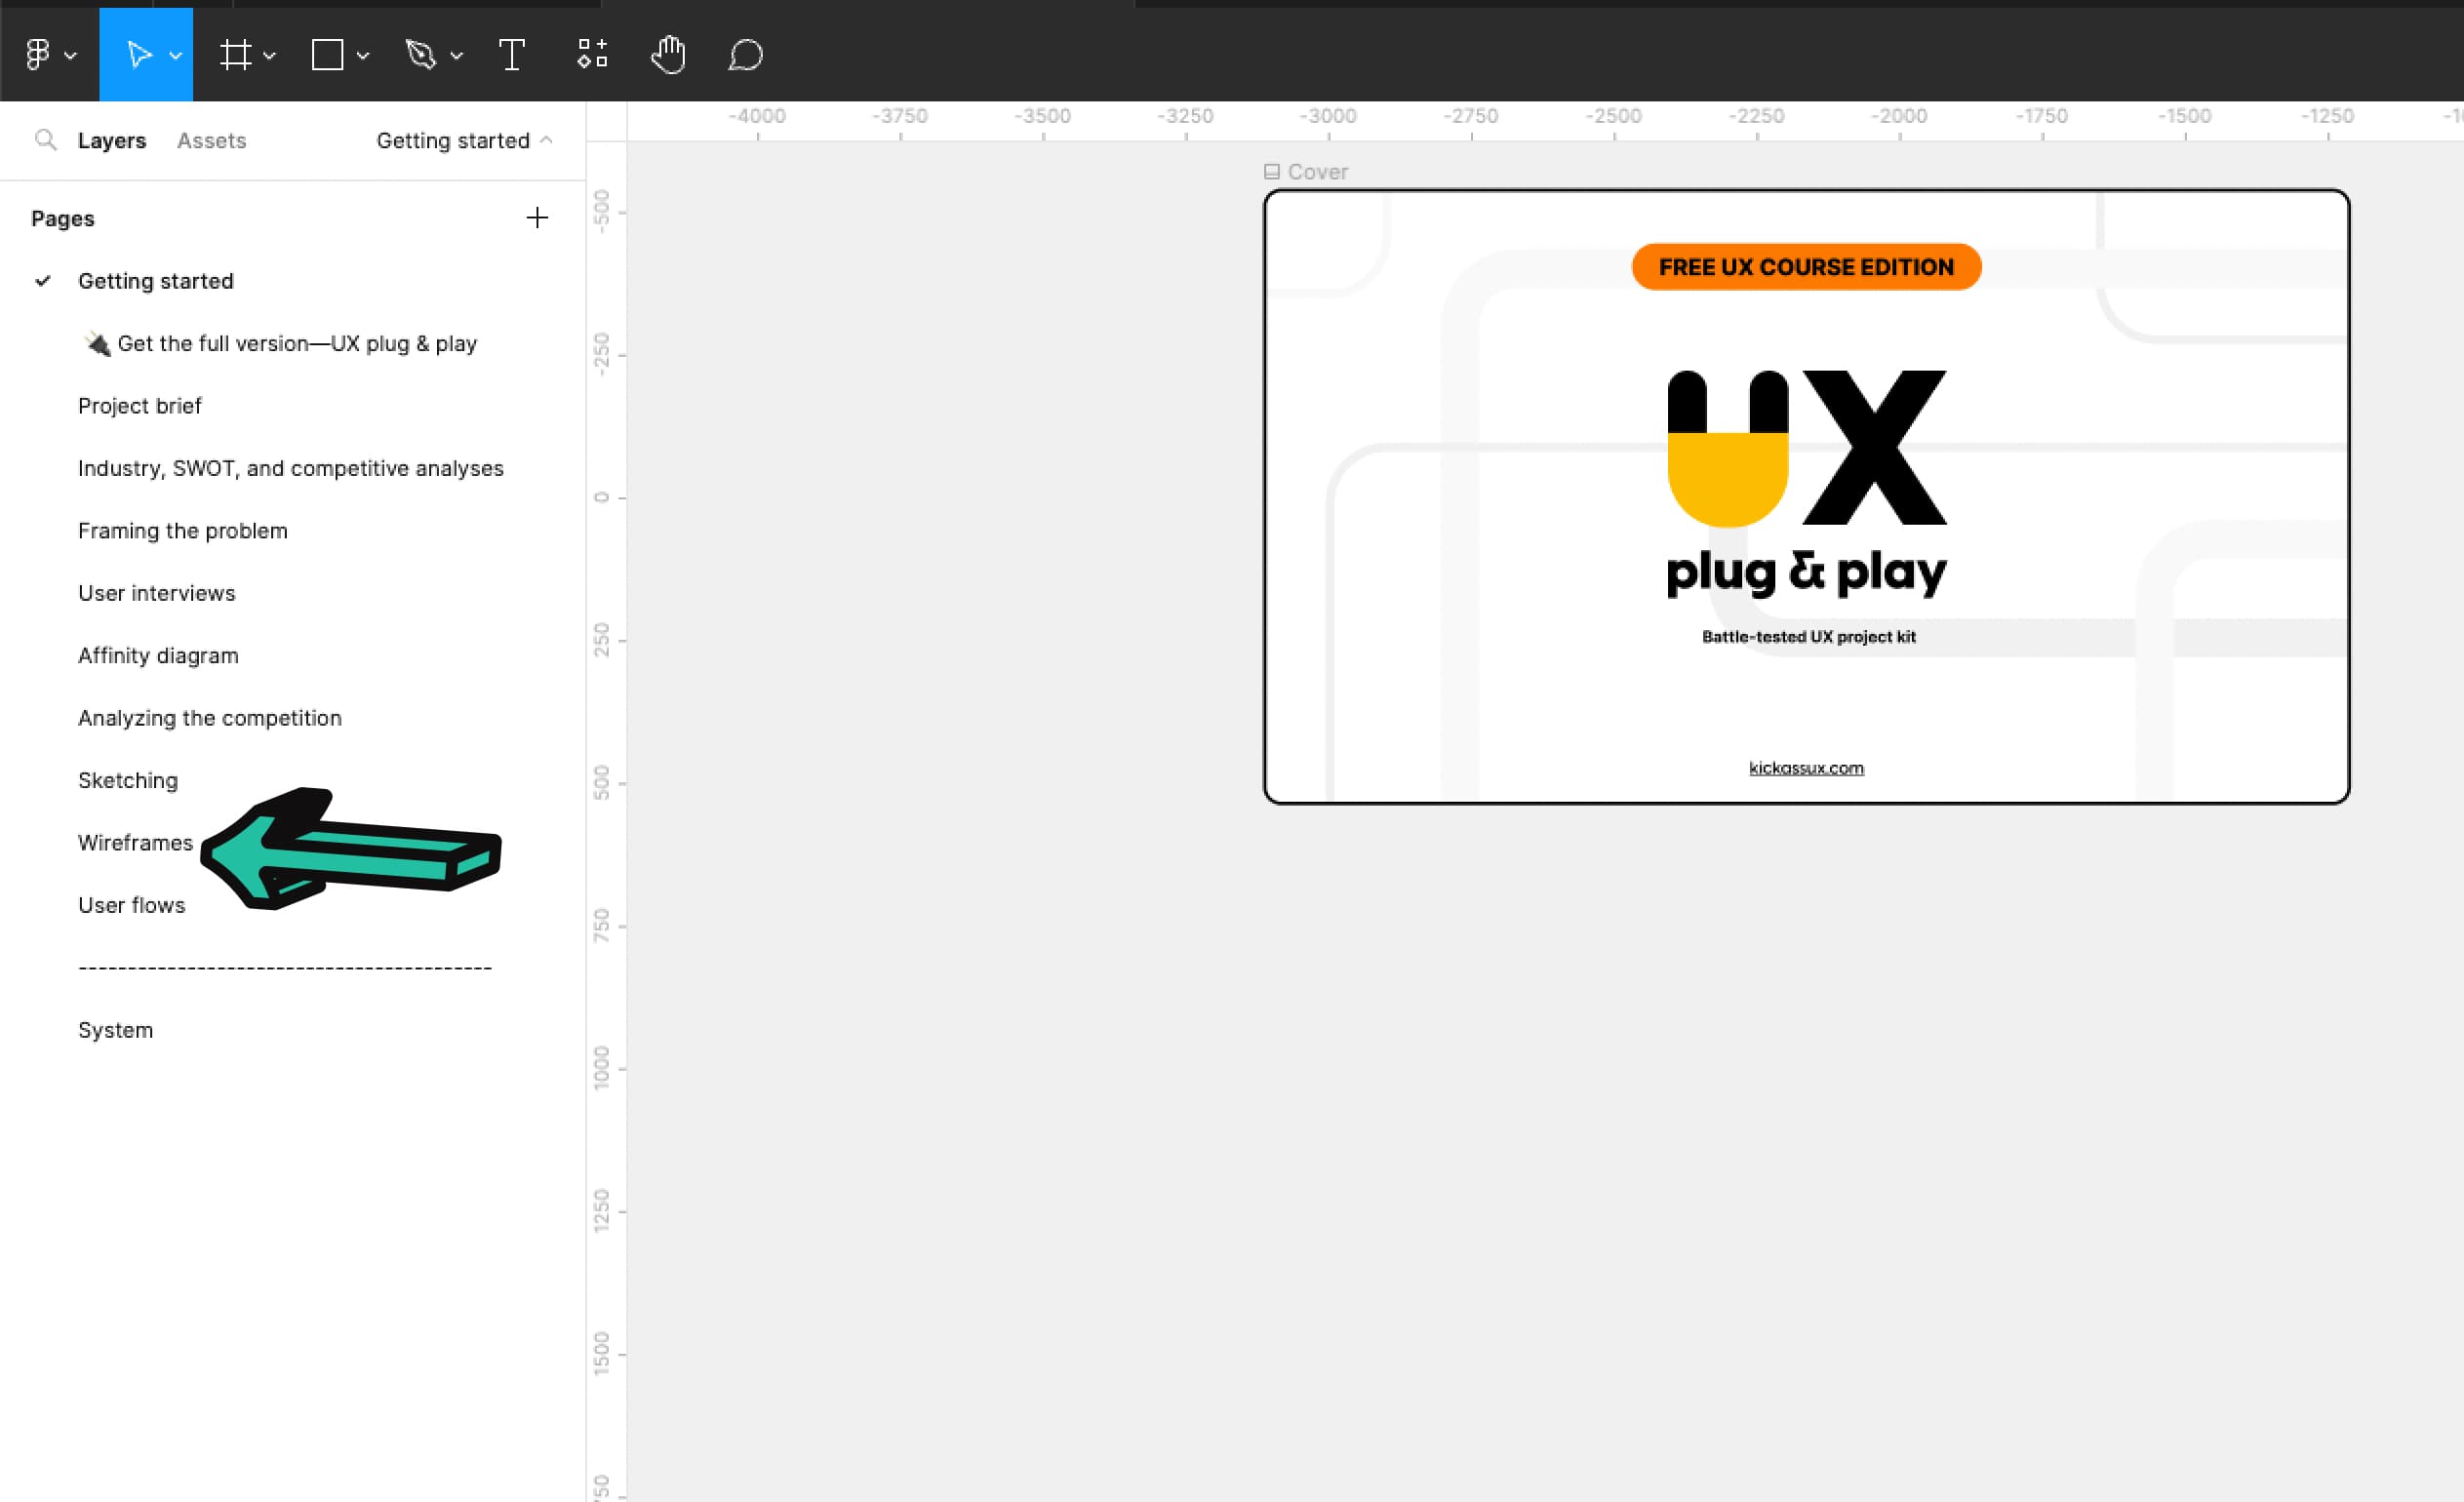The width and height of the screenshot is (2464, 1502).
Task: Open Industry, SWOT, and competitive analyses page
Action: click(291, 468)
